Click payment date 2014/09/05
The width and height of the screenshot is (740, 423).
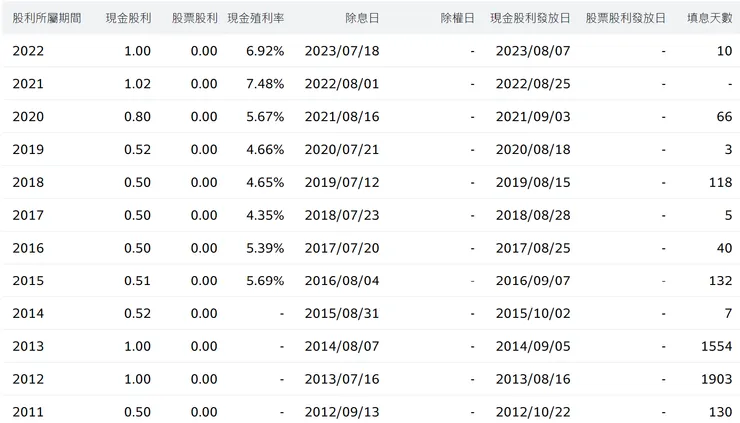pos(533,347)
